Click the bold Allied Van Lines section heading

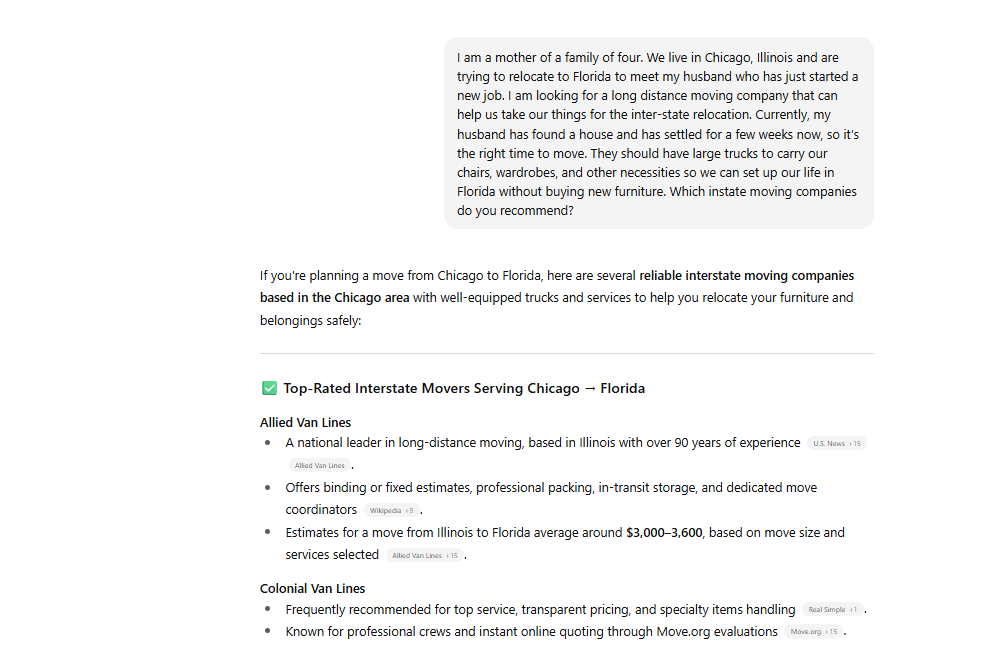coord(305,422)
